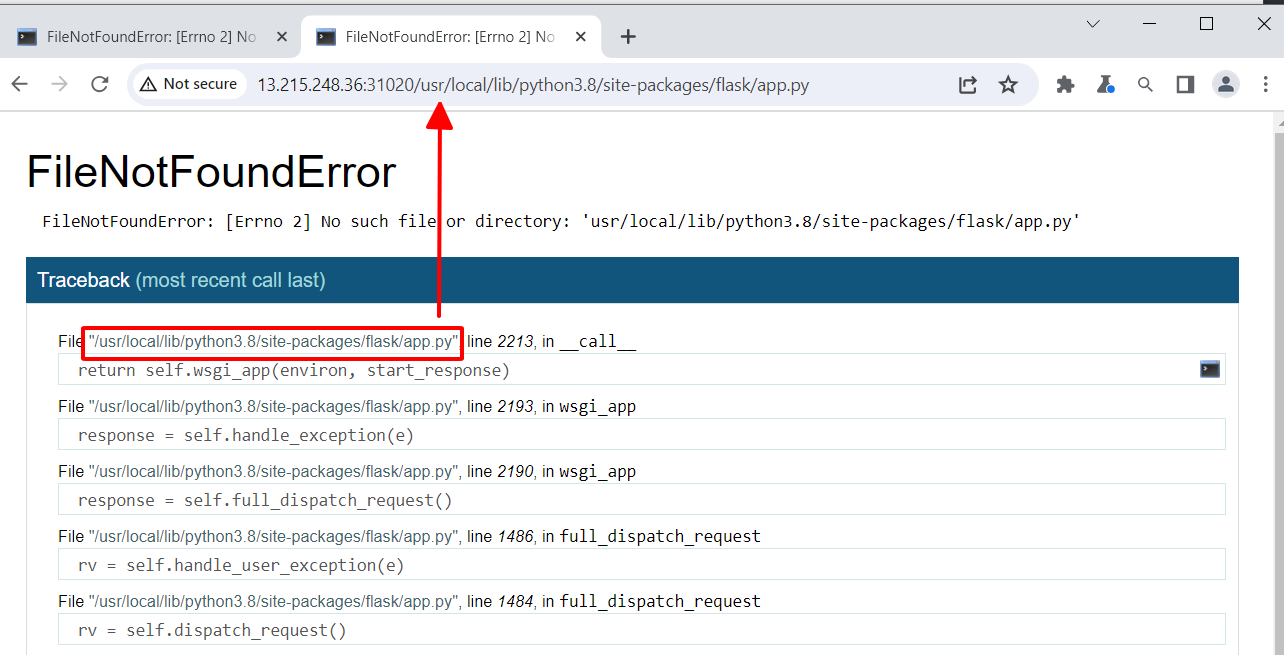Reload the error page
Viewport: 1284px width, 655px height.
[99, 84]
